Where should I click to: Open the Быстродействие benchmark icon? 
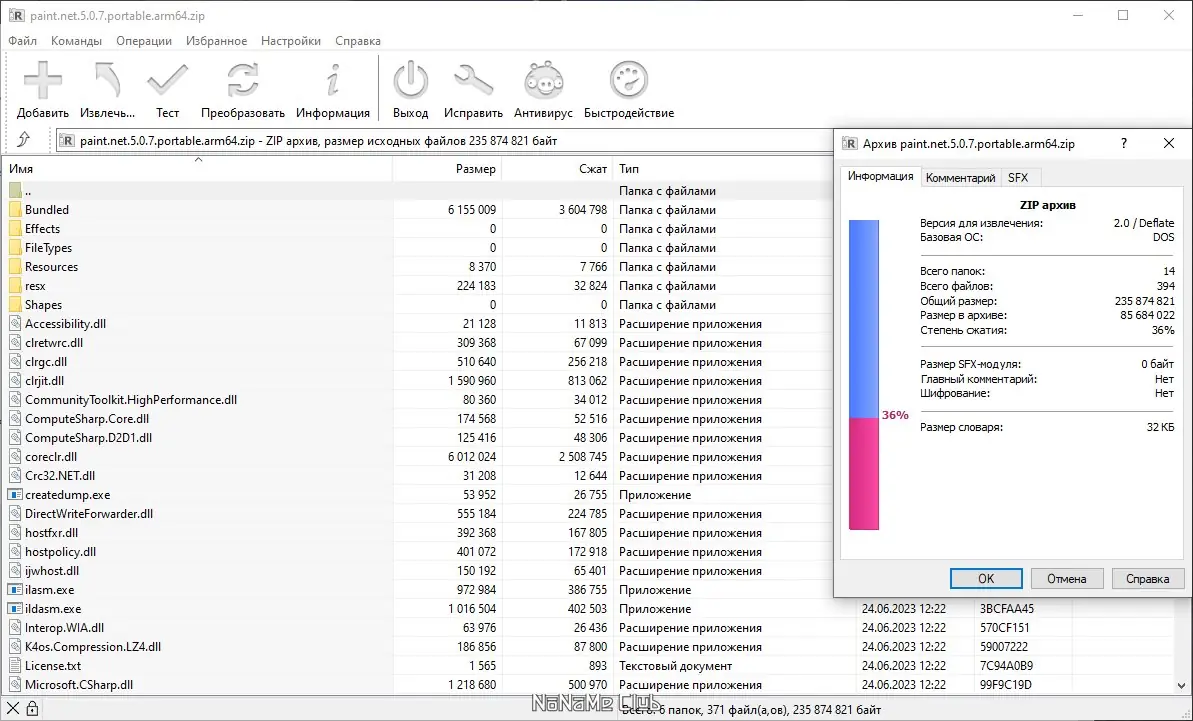(629, 81)
